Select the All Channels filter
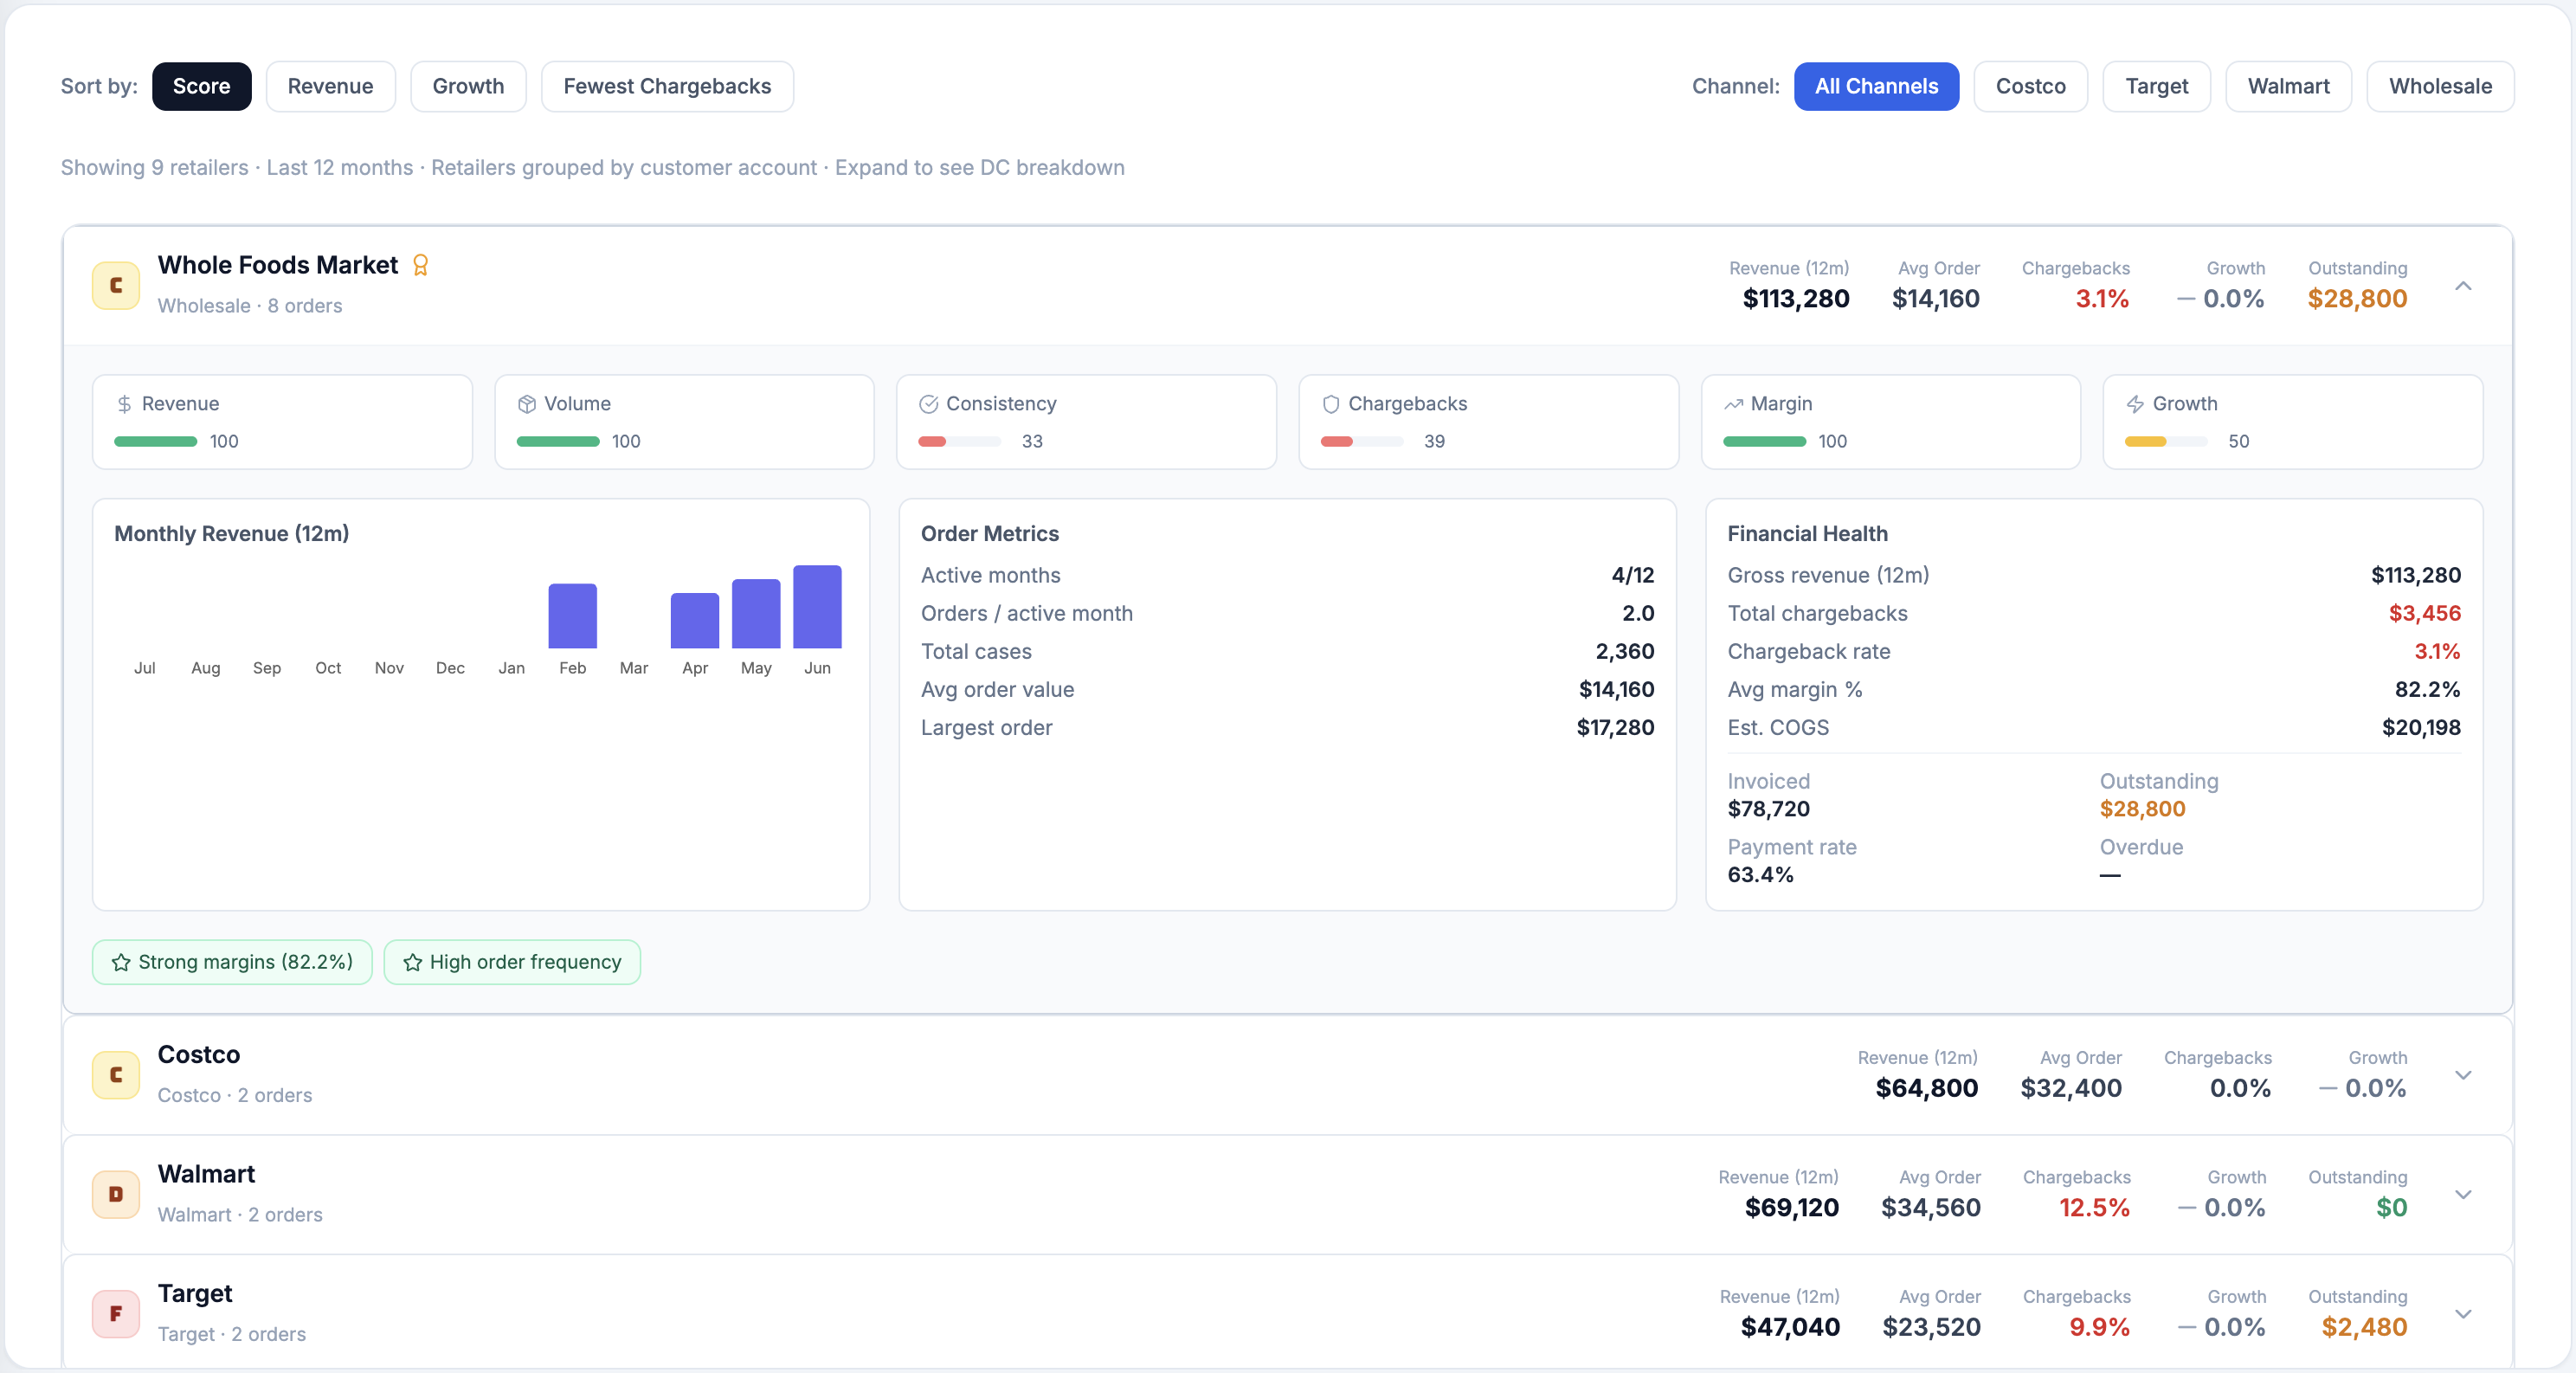 [1877, 86]
